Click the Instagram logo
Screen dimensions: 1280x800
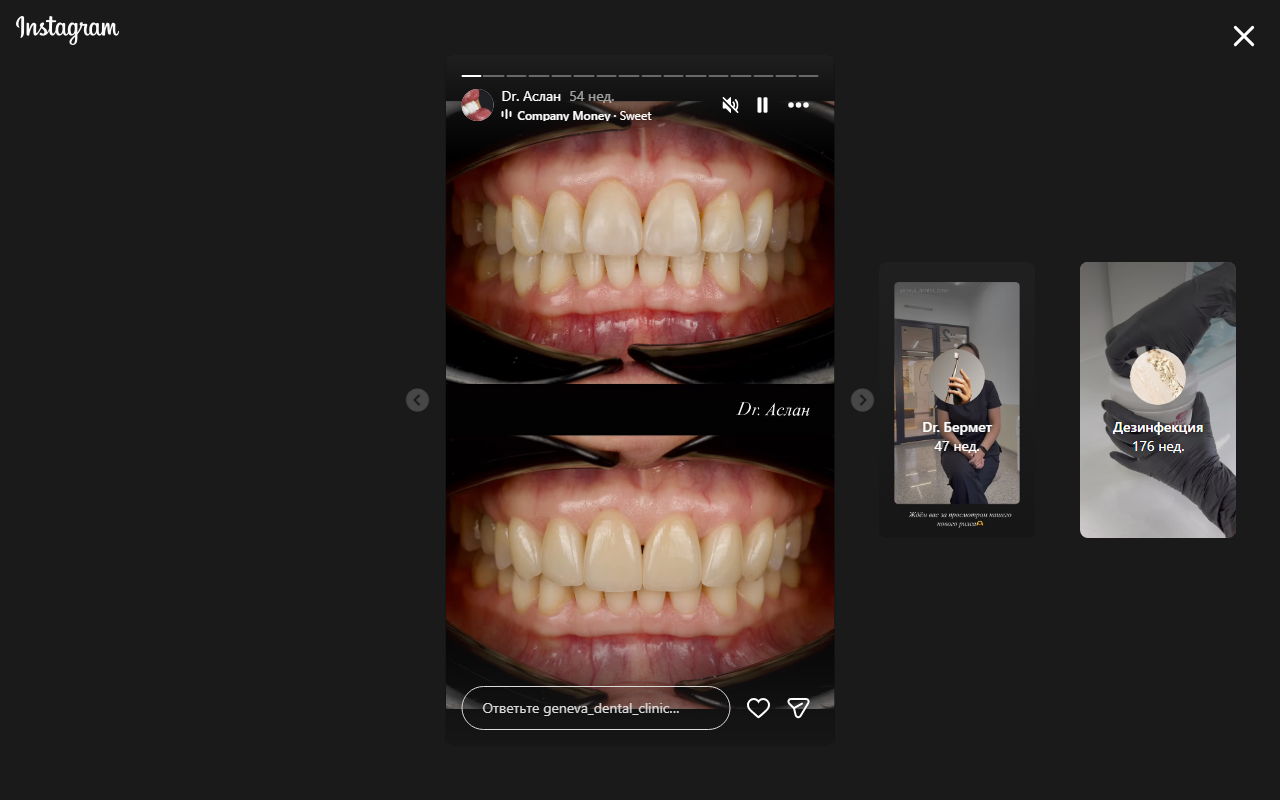[x=67, y=30]
